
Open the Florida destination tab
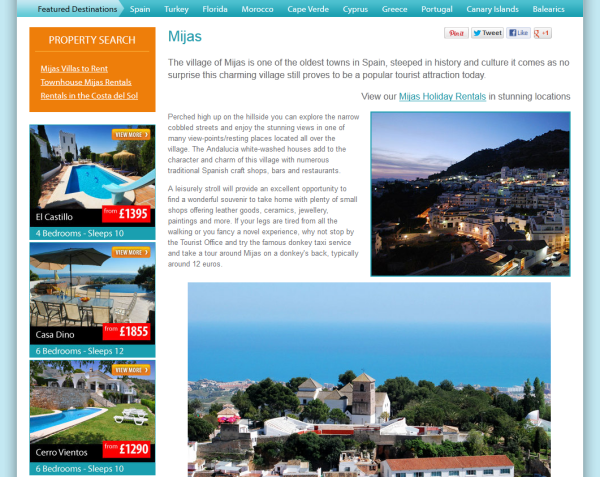[x=215, y=9]
